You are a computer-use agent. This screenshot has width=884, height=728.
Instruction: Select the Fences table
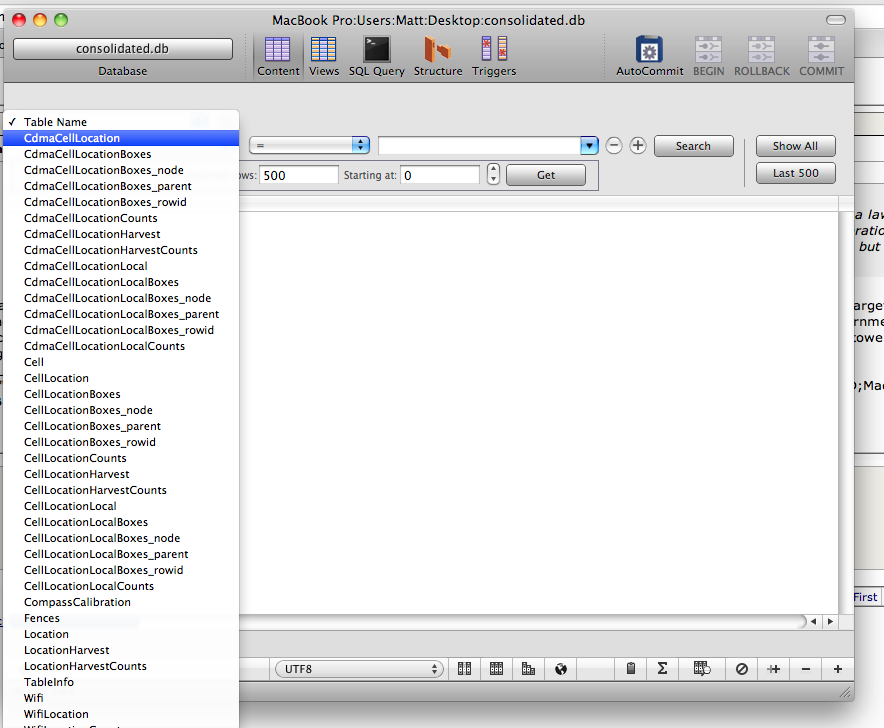coord(121,618)
